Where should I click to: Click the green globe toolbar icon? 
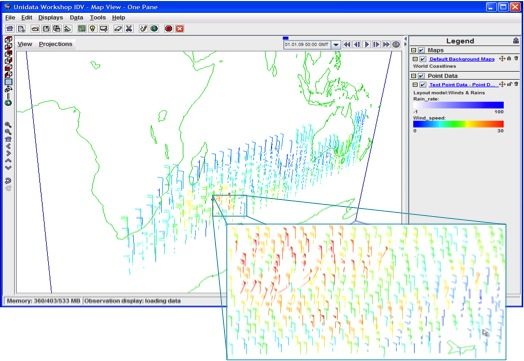[x=154, y=29]
